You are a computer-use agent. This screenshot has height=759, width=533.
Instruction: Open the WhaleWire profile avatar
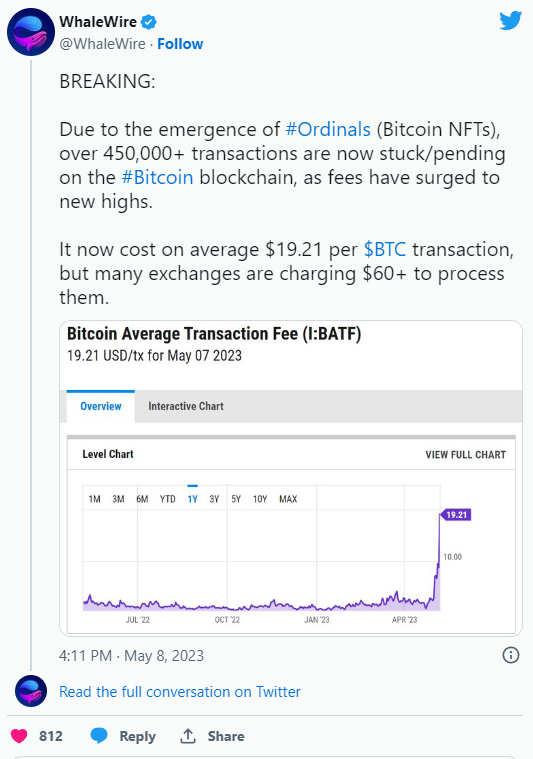[31, 32]
